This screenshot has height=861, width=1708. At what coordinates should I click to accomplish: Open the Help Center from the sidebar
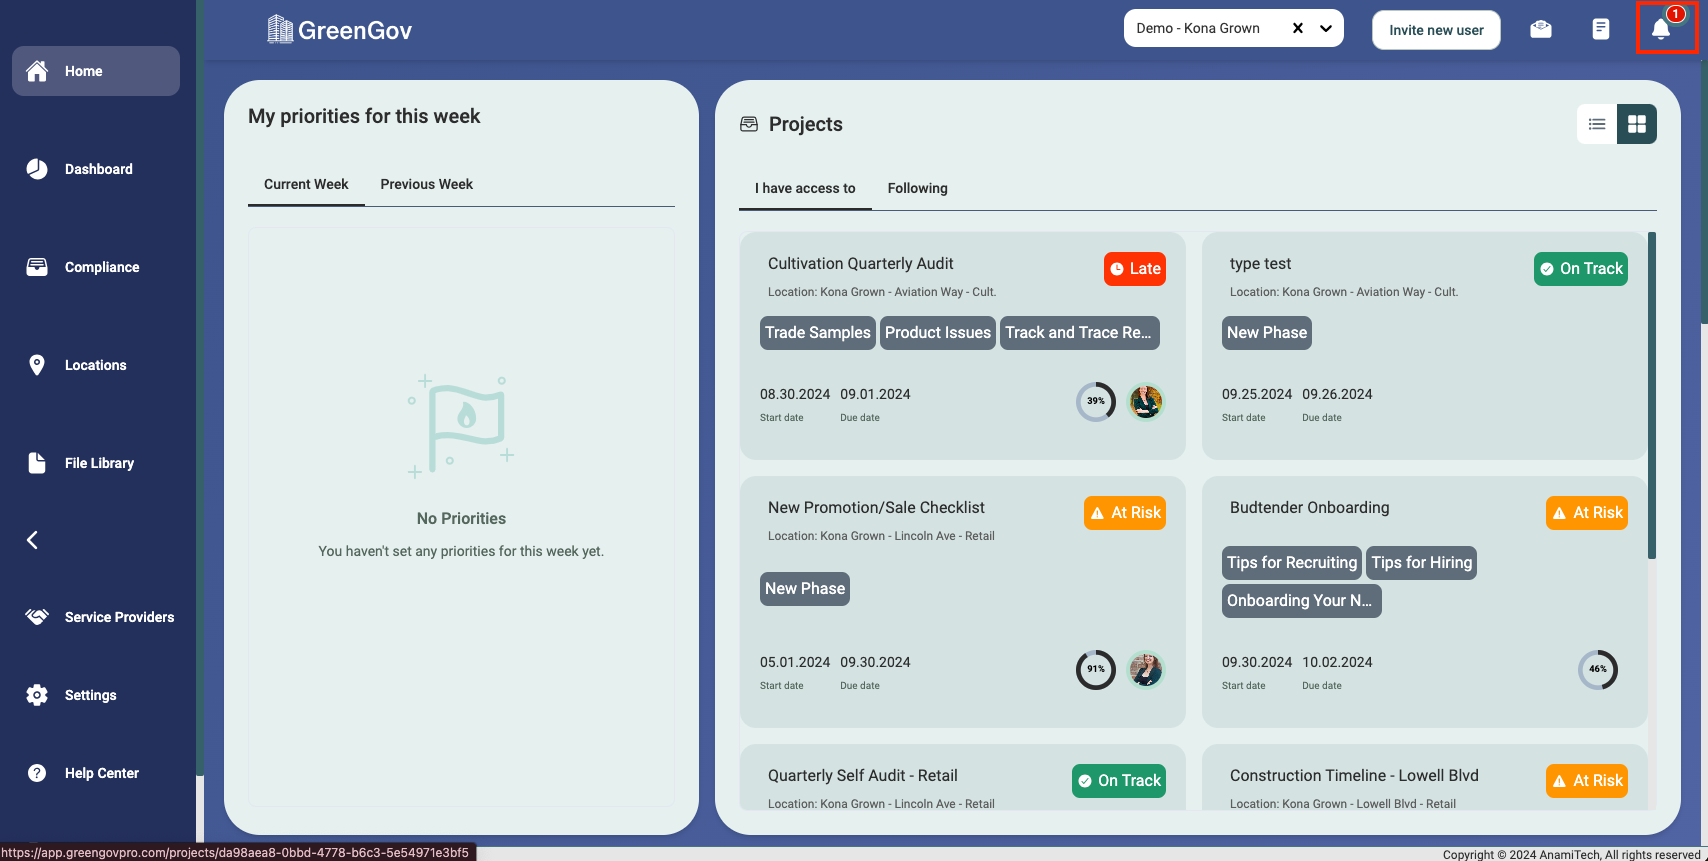pos(96,773)
